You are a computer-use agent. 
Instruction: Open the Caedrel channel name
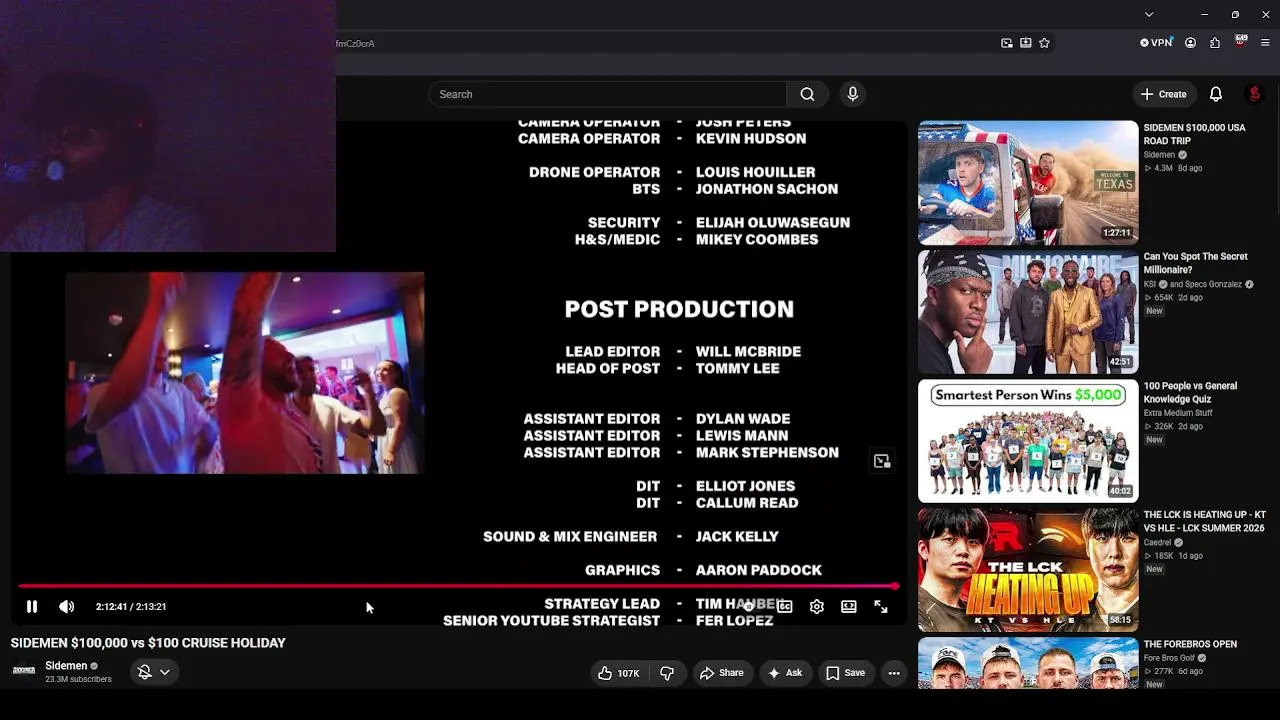coord(1159,542)
